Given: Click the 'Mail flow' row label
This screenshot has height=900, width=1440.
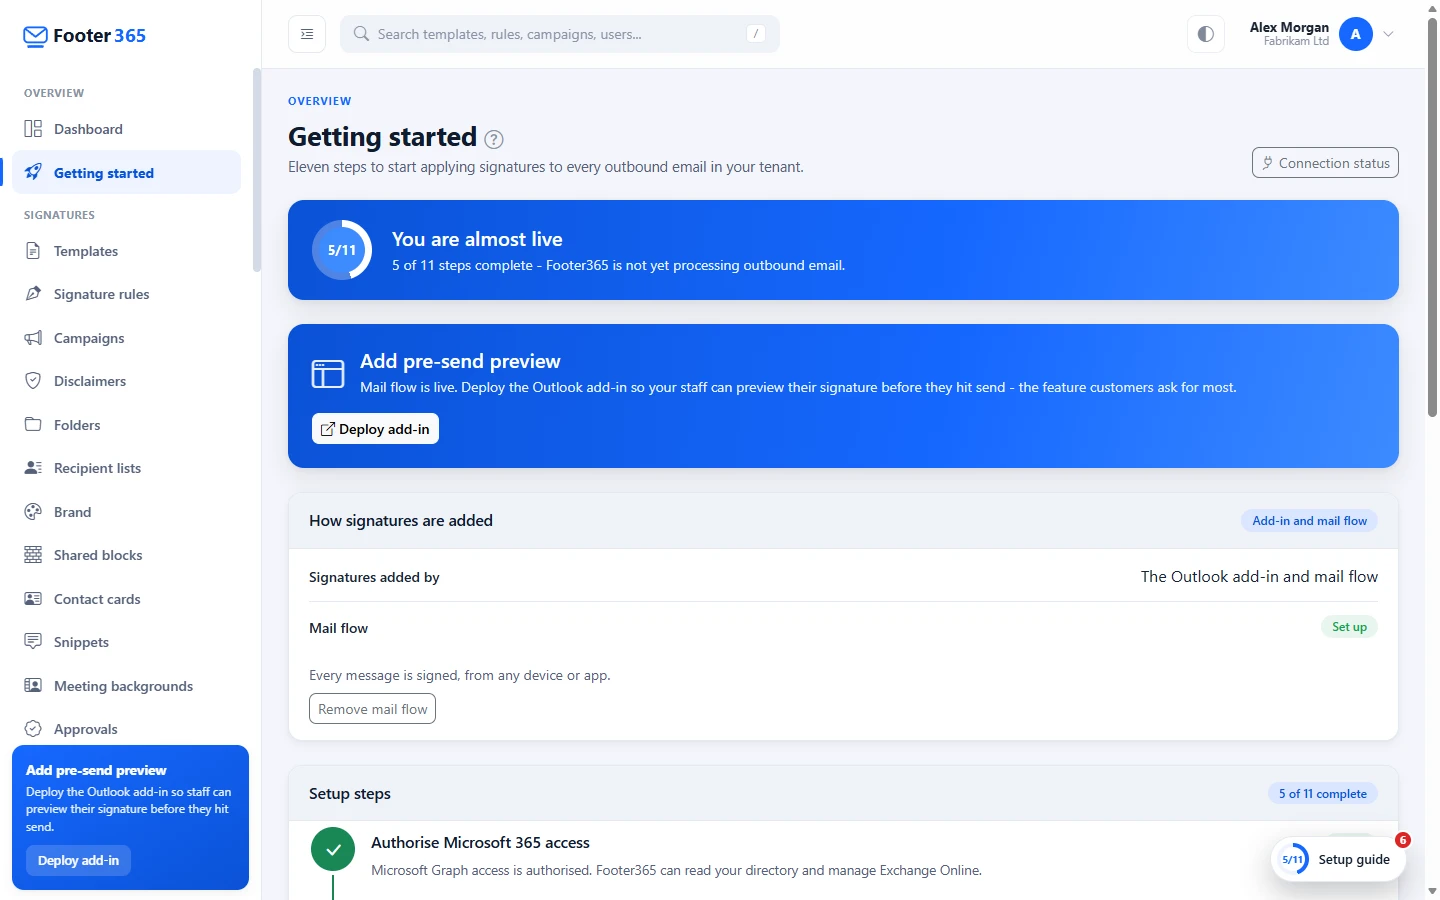Looking at the screenshot, I should point(338,628).
